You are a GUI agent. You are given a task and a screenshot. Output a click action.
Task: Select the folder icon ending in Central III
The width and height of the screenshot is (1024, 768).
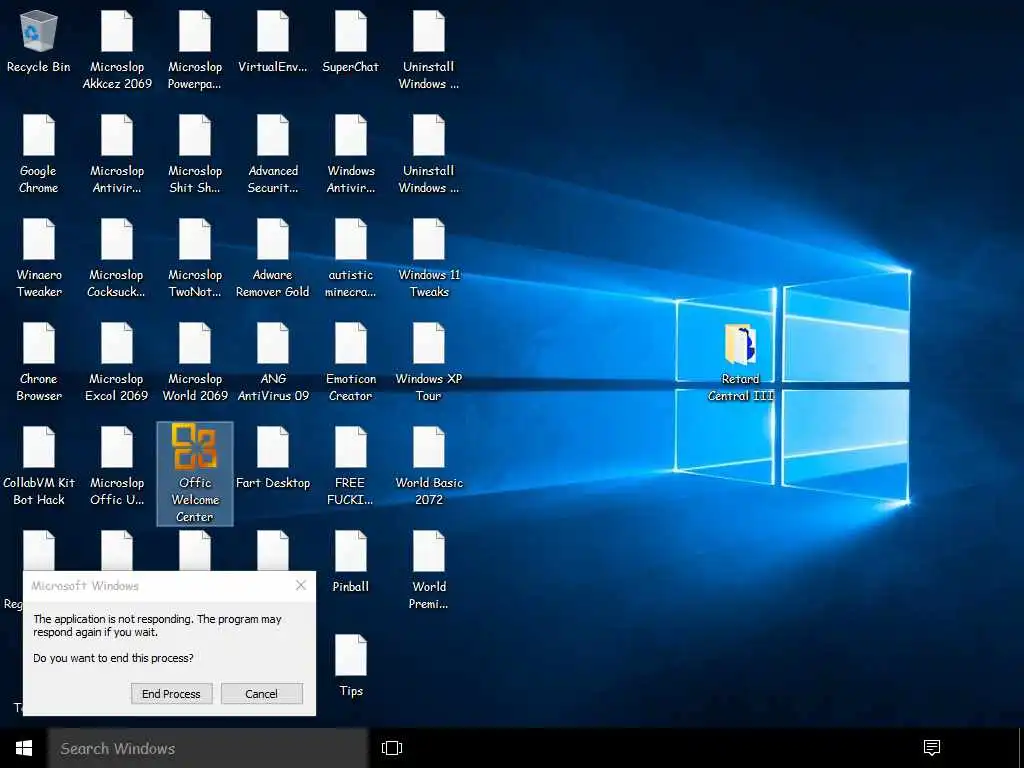(x=741, y=362)
